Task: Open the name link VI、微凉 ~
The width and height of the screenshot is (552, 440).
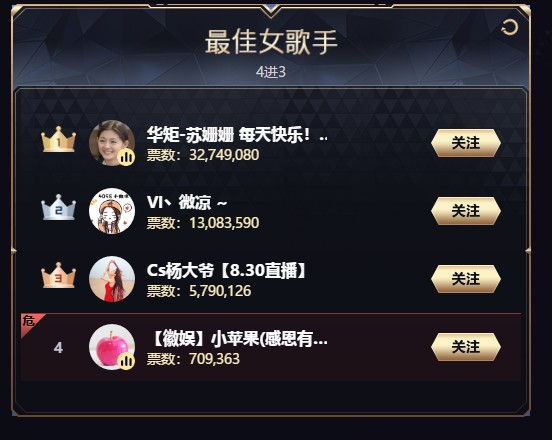Action: pos(187,202)
